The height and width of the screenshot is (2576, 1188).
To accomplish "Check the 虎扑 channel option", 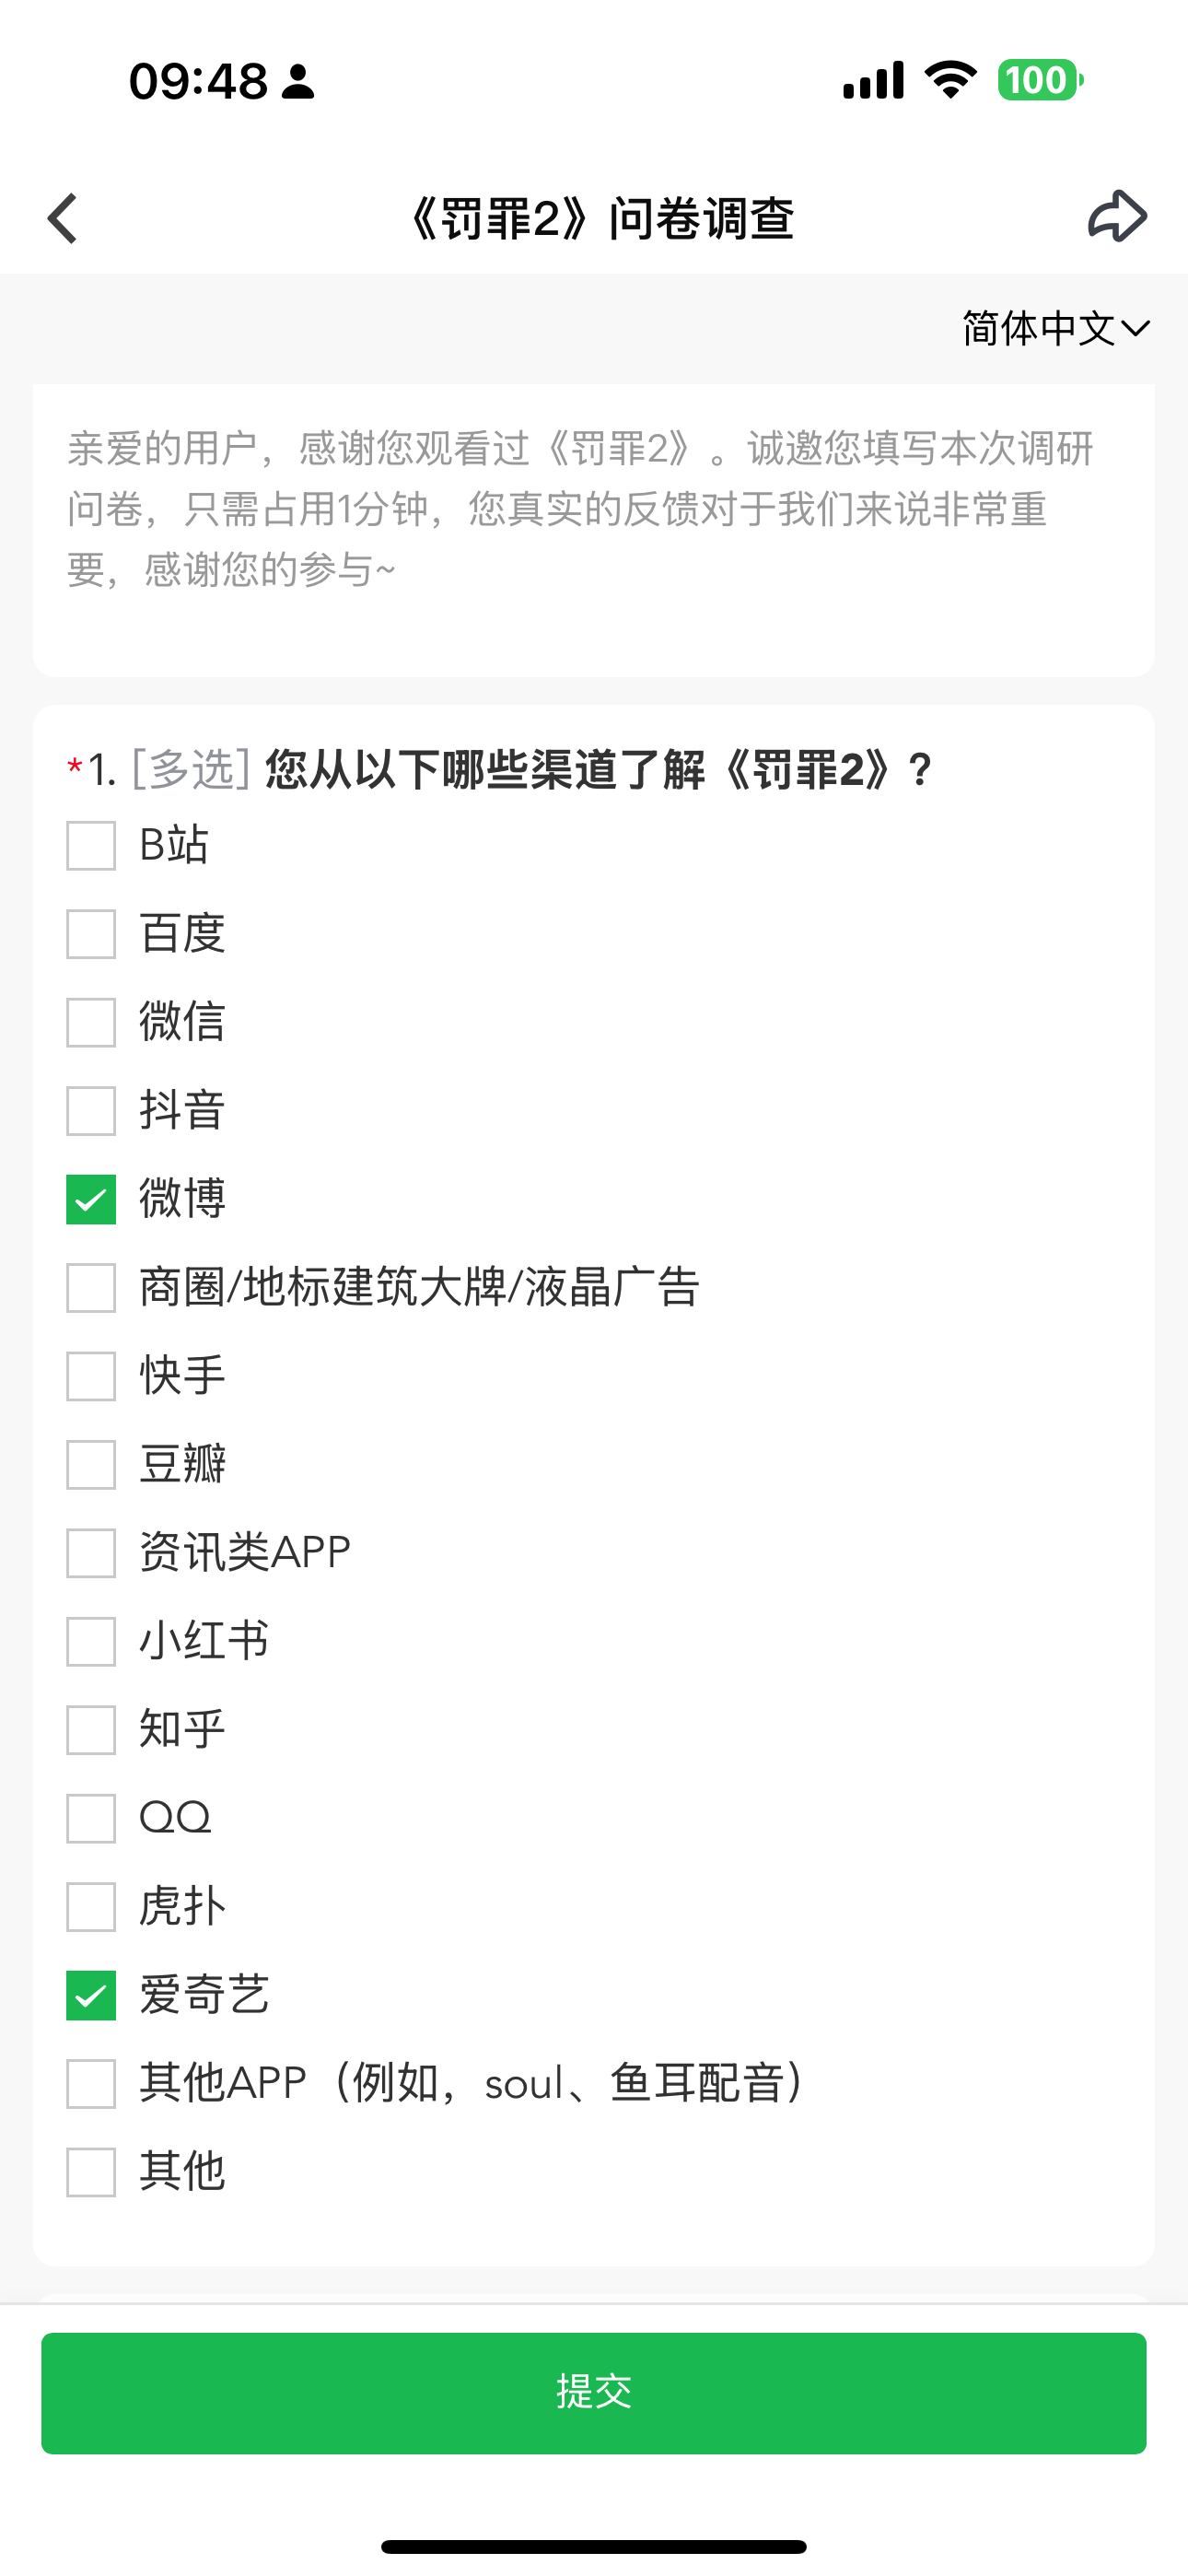I will (x=90, y=1906).
